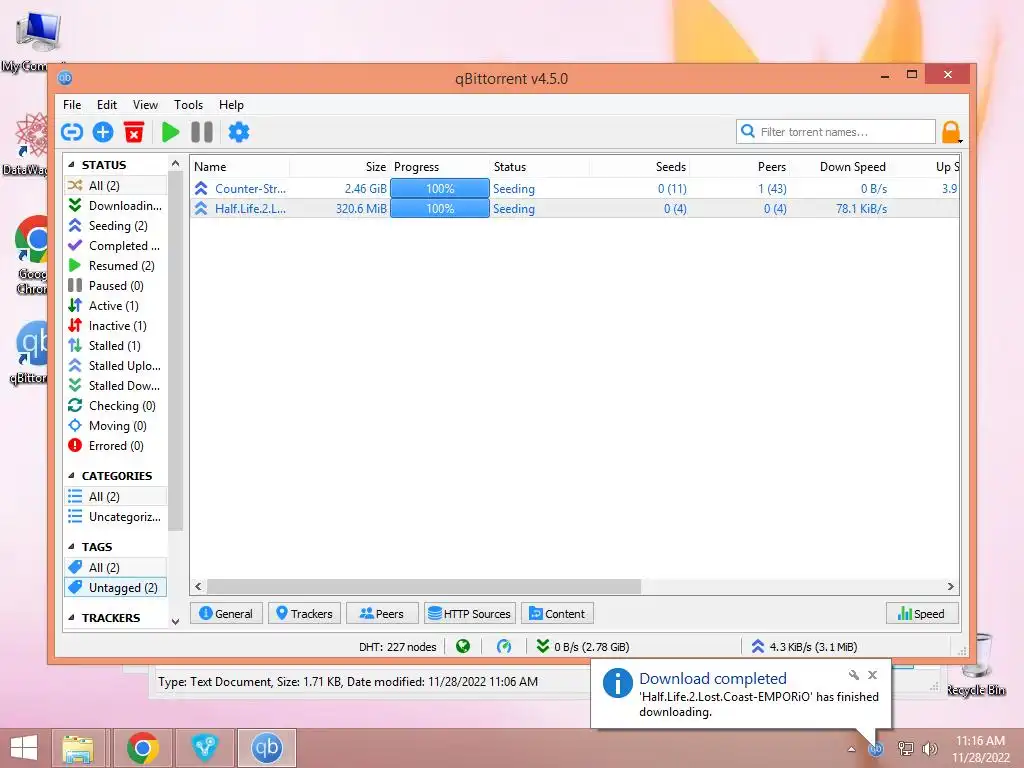Click the Add torrent file plus icon
1024x768 pixels.
tap(103, 132)
